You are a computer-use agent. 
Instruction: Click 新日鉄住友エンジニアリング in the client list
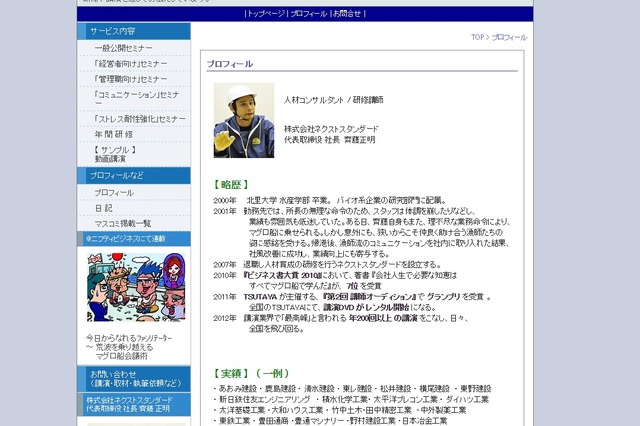264,399
